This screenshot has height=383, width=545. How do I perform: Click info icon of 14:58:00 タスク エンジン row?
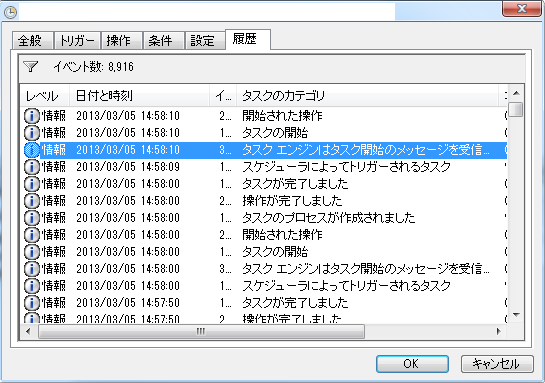(32, 269)
